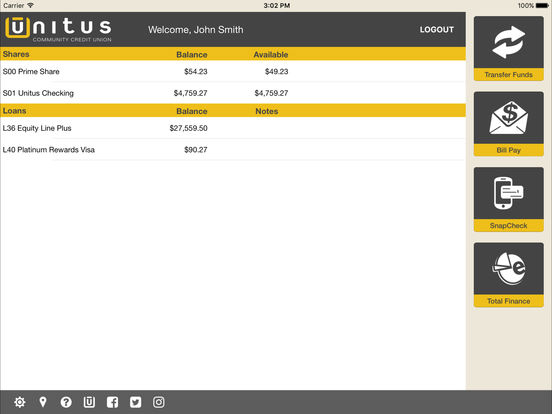
Task: Launch SnapCheck mobile deposit
Action: click(508, 200)
